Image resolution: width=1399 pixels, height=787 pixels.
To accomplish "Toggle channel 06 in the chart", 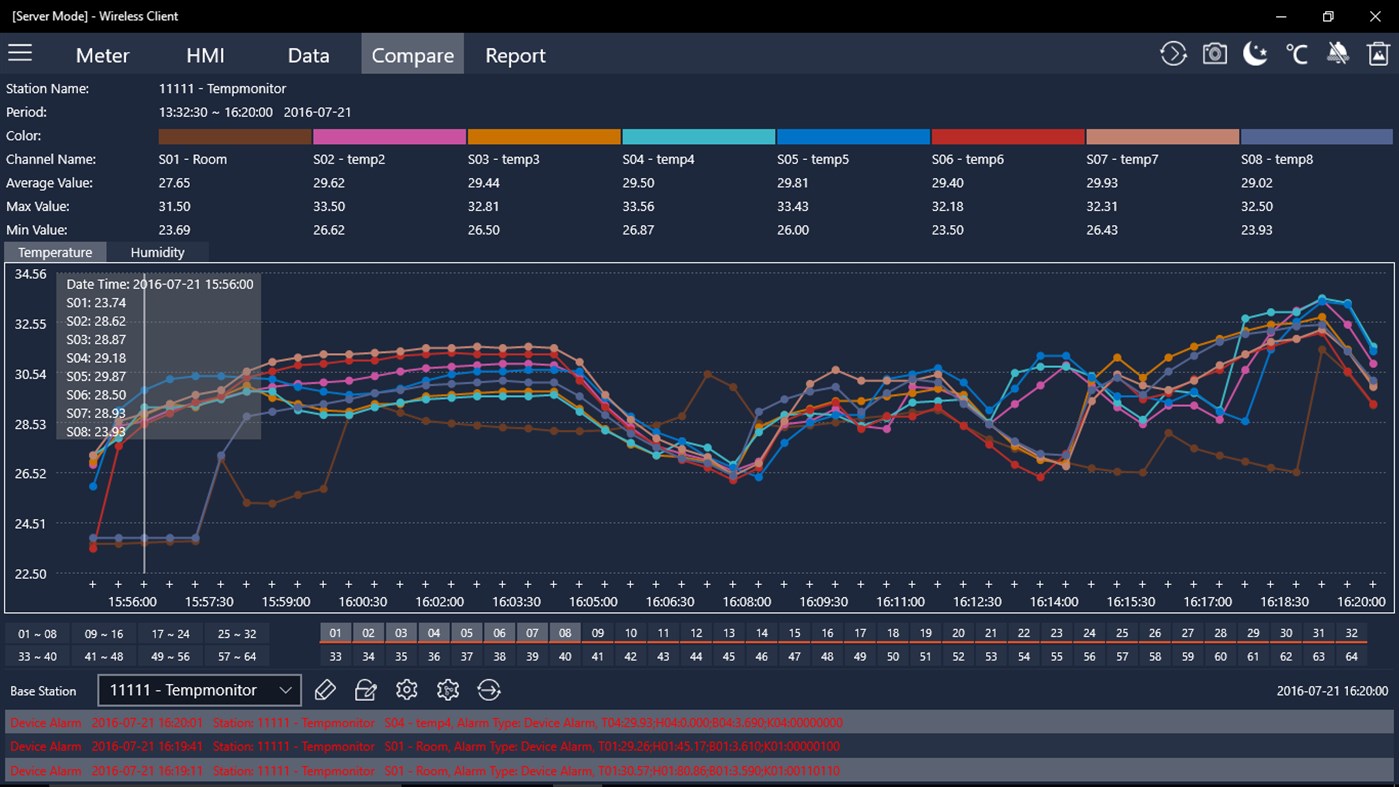I will (x=500, y=633).
